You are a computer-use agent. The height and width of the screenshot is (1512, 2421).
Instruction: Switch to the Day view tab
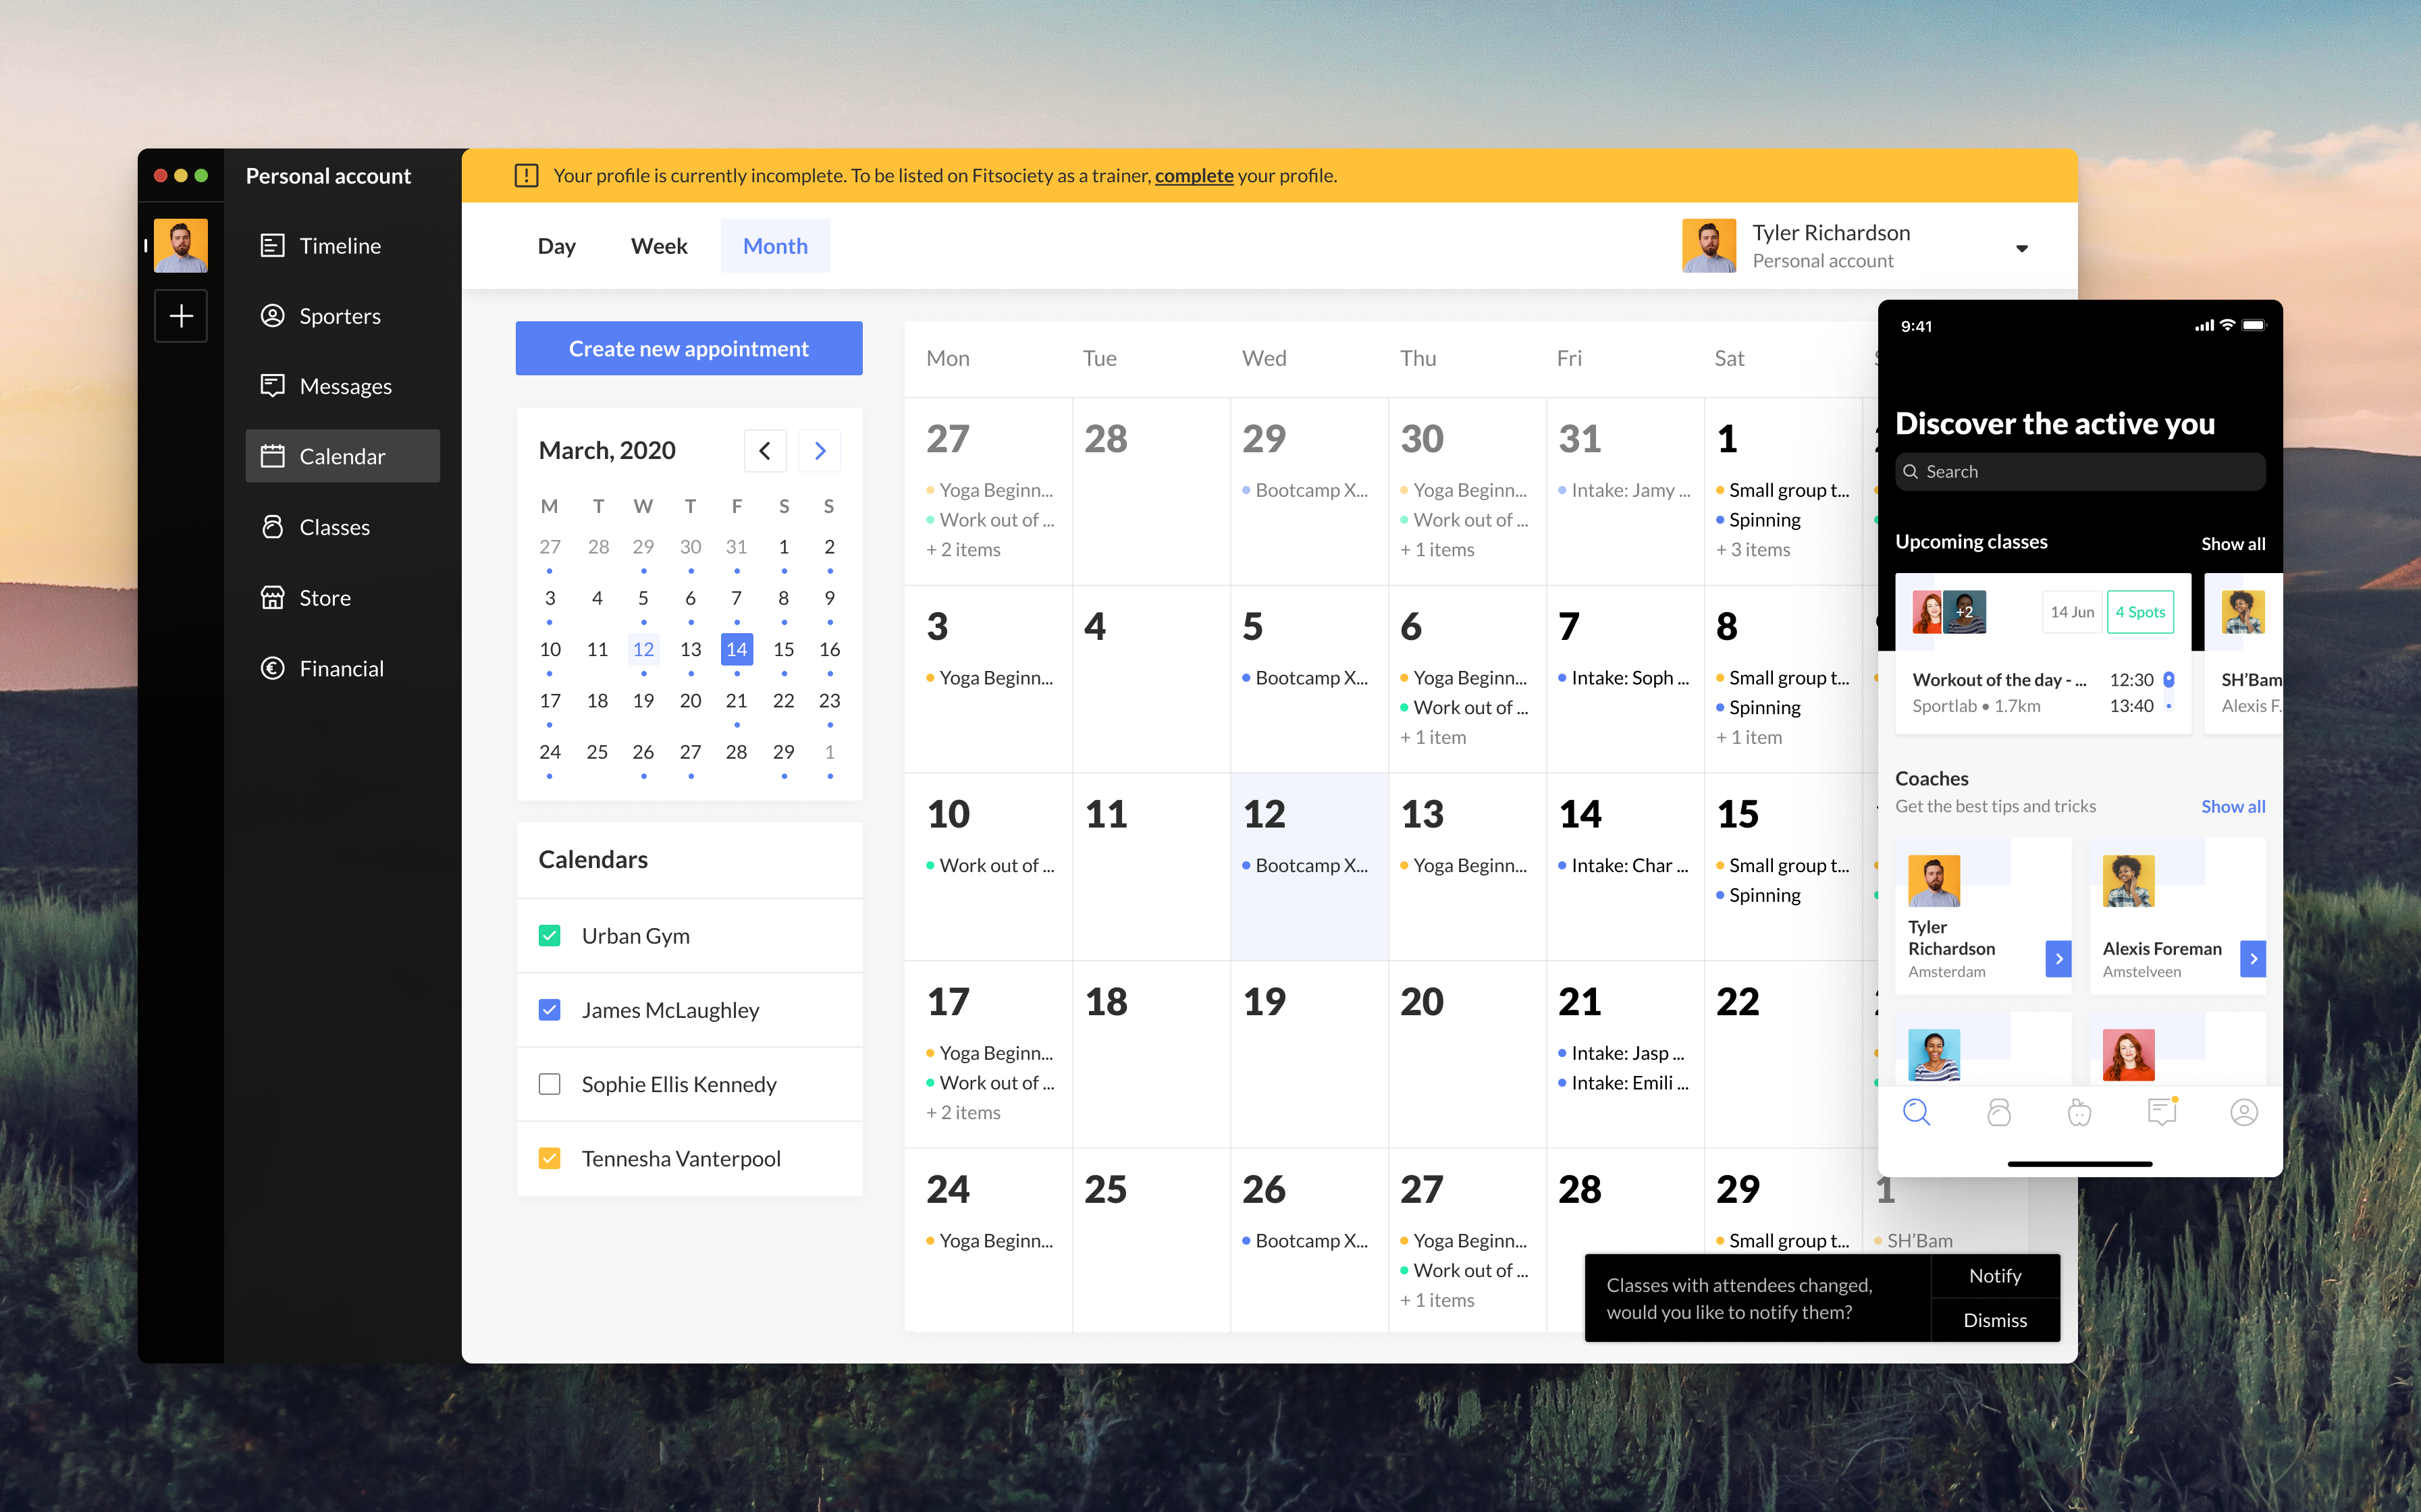(x=556, y=246)
